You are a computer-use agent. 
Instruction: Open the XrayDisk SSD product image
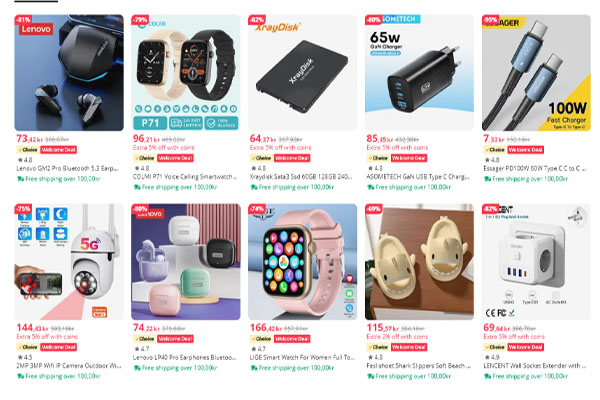tap(303, 73)
